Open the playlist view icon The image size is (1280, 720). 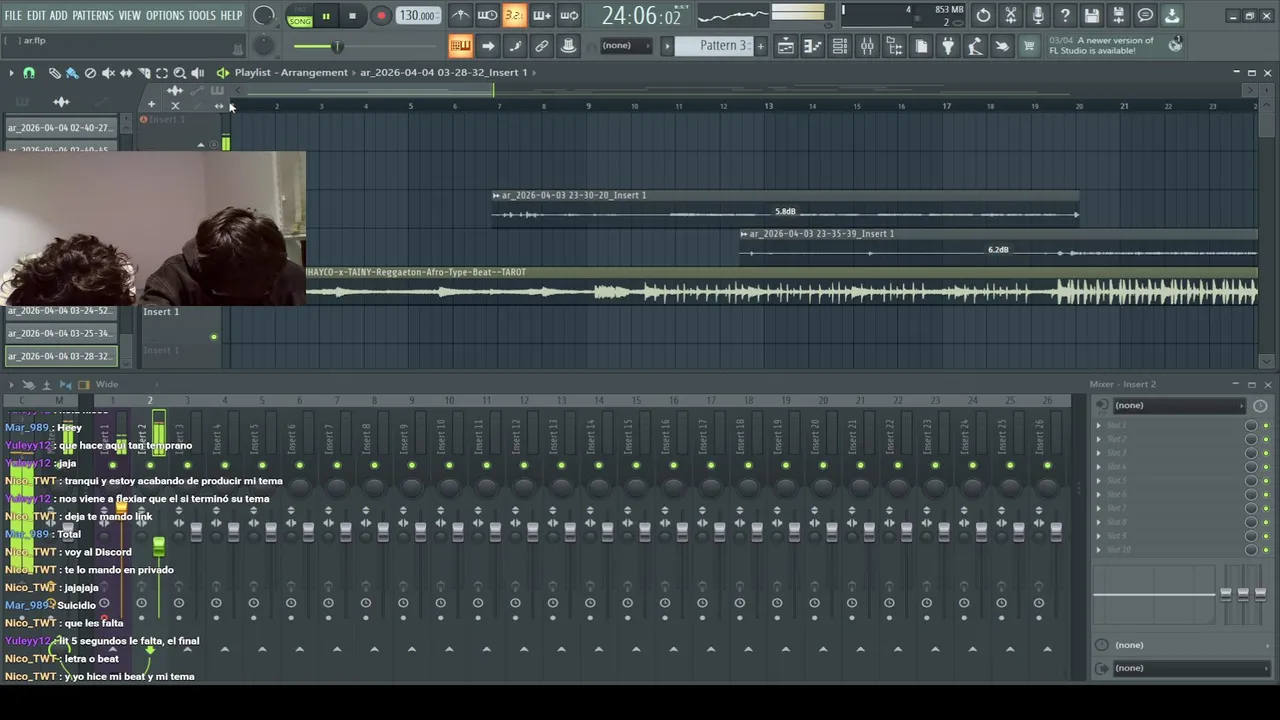786,46
